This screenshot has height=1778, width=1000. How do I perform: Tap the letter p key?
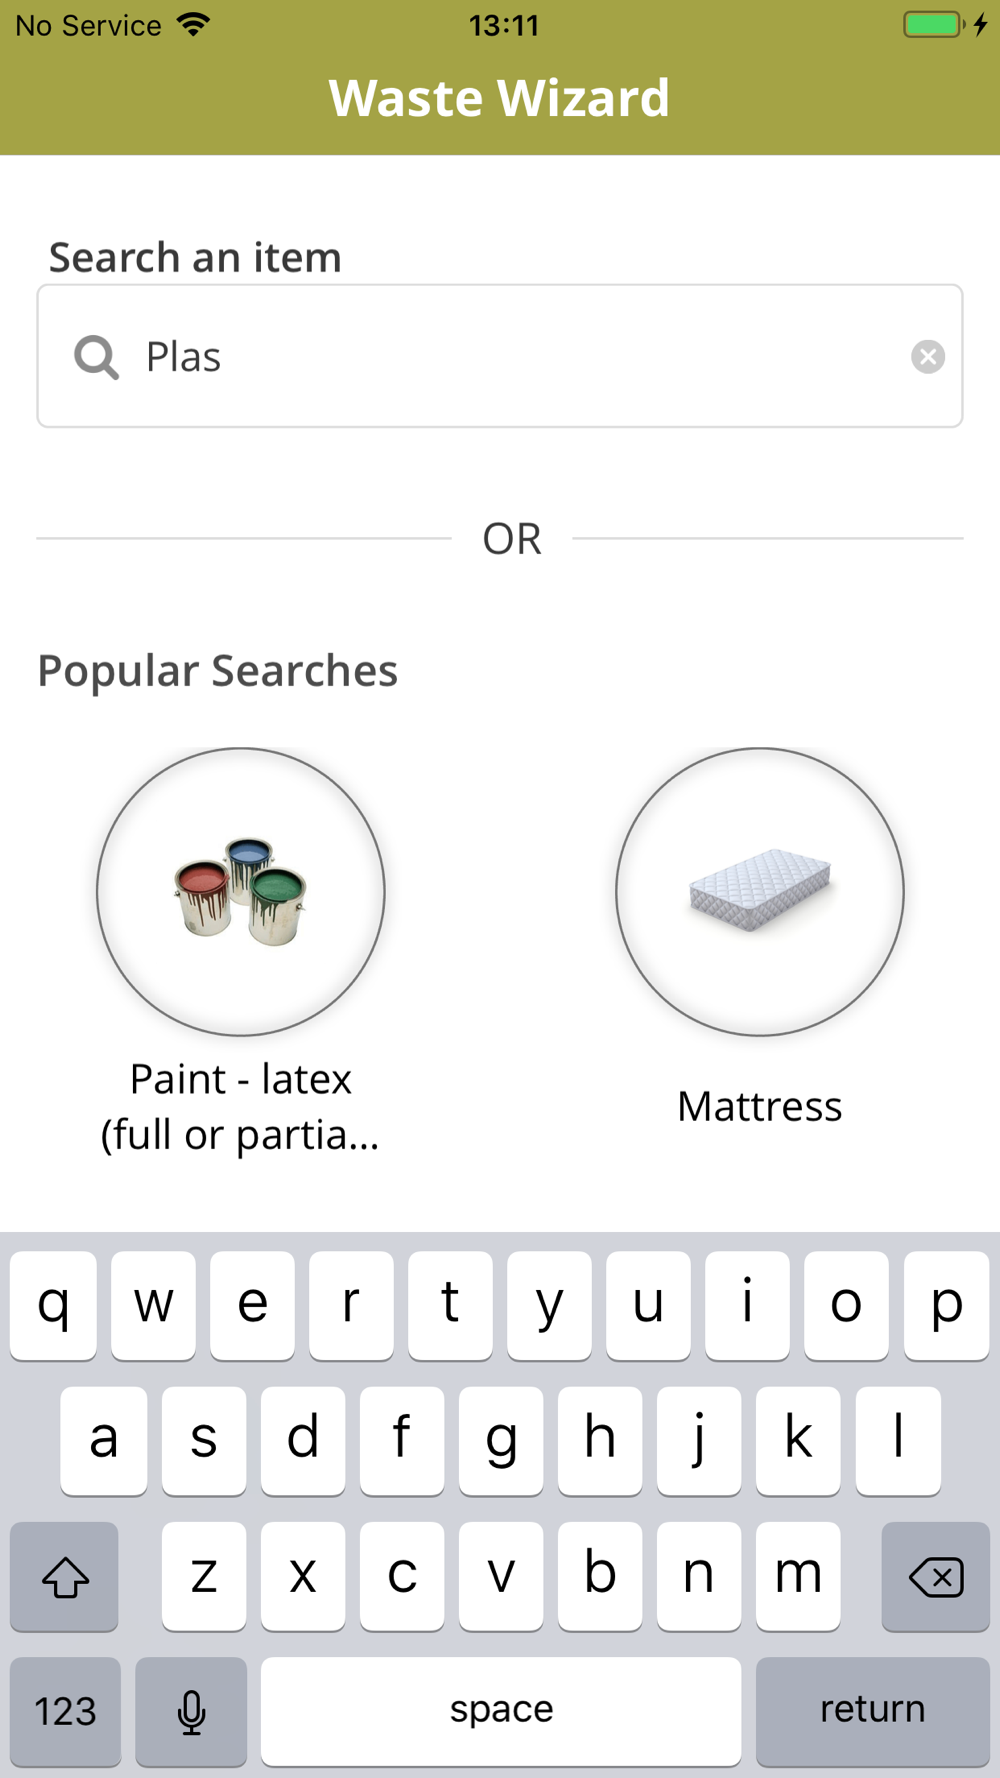(x=946, y=1305)
